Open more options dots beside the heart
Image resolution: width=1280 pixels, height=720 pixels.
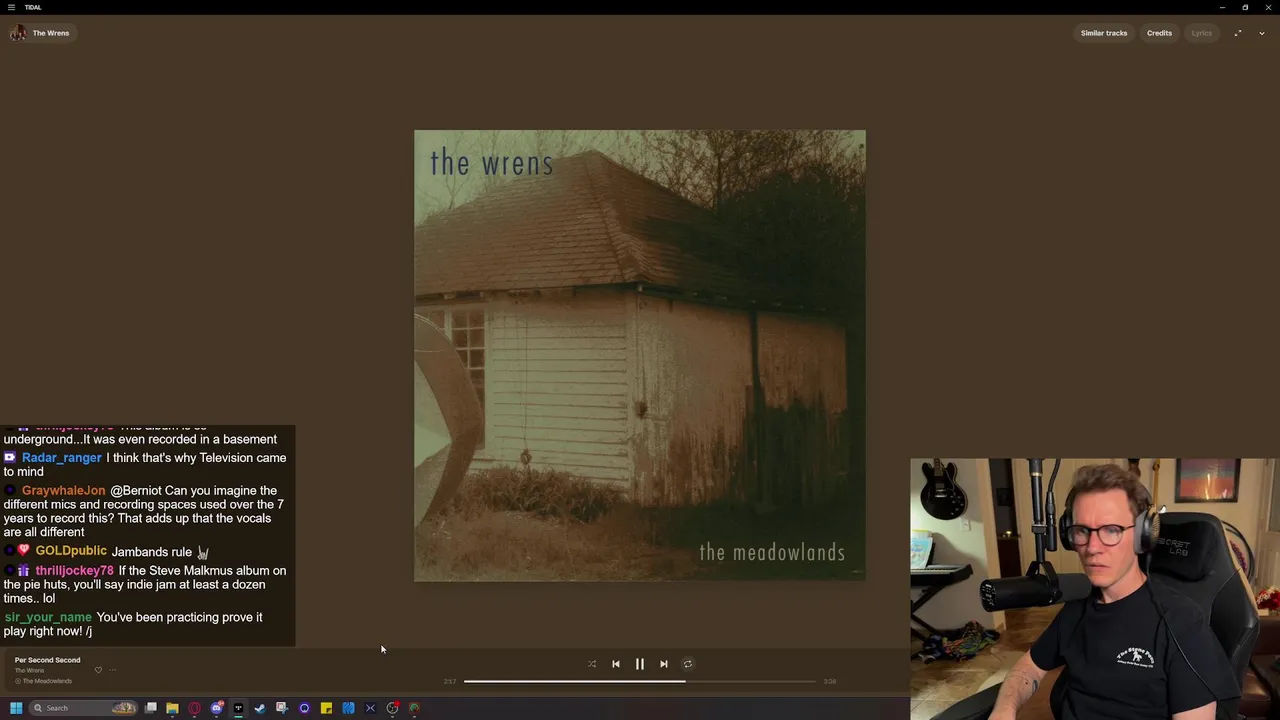[x=113, y=670]
